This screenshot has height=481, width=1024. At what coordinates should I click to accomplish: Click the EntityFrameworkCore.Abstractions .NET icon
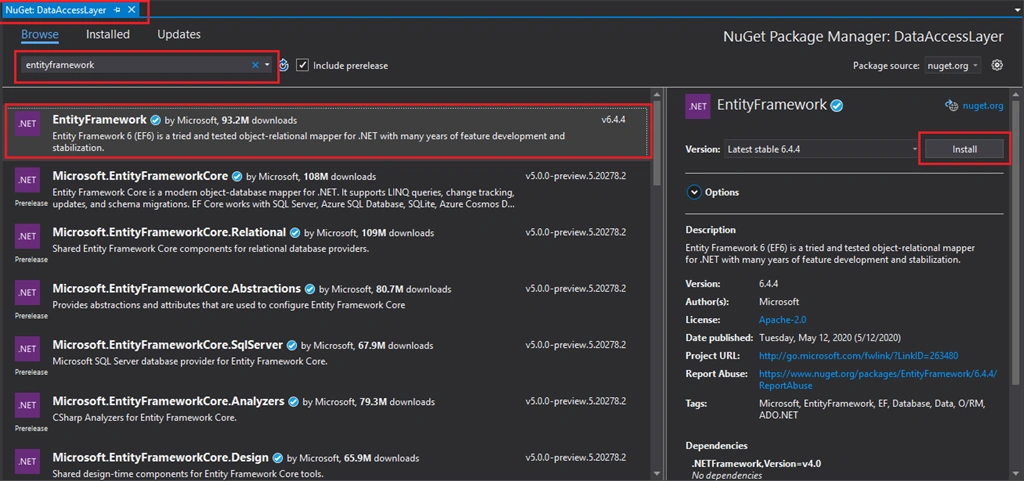click(x=27, y=293)
